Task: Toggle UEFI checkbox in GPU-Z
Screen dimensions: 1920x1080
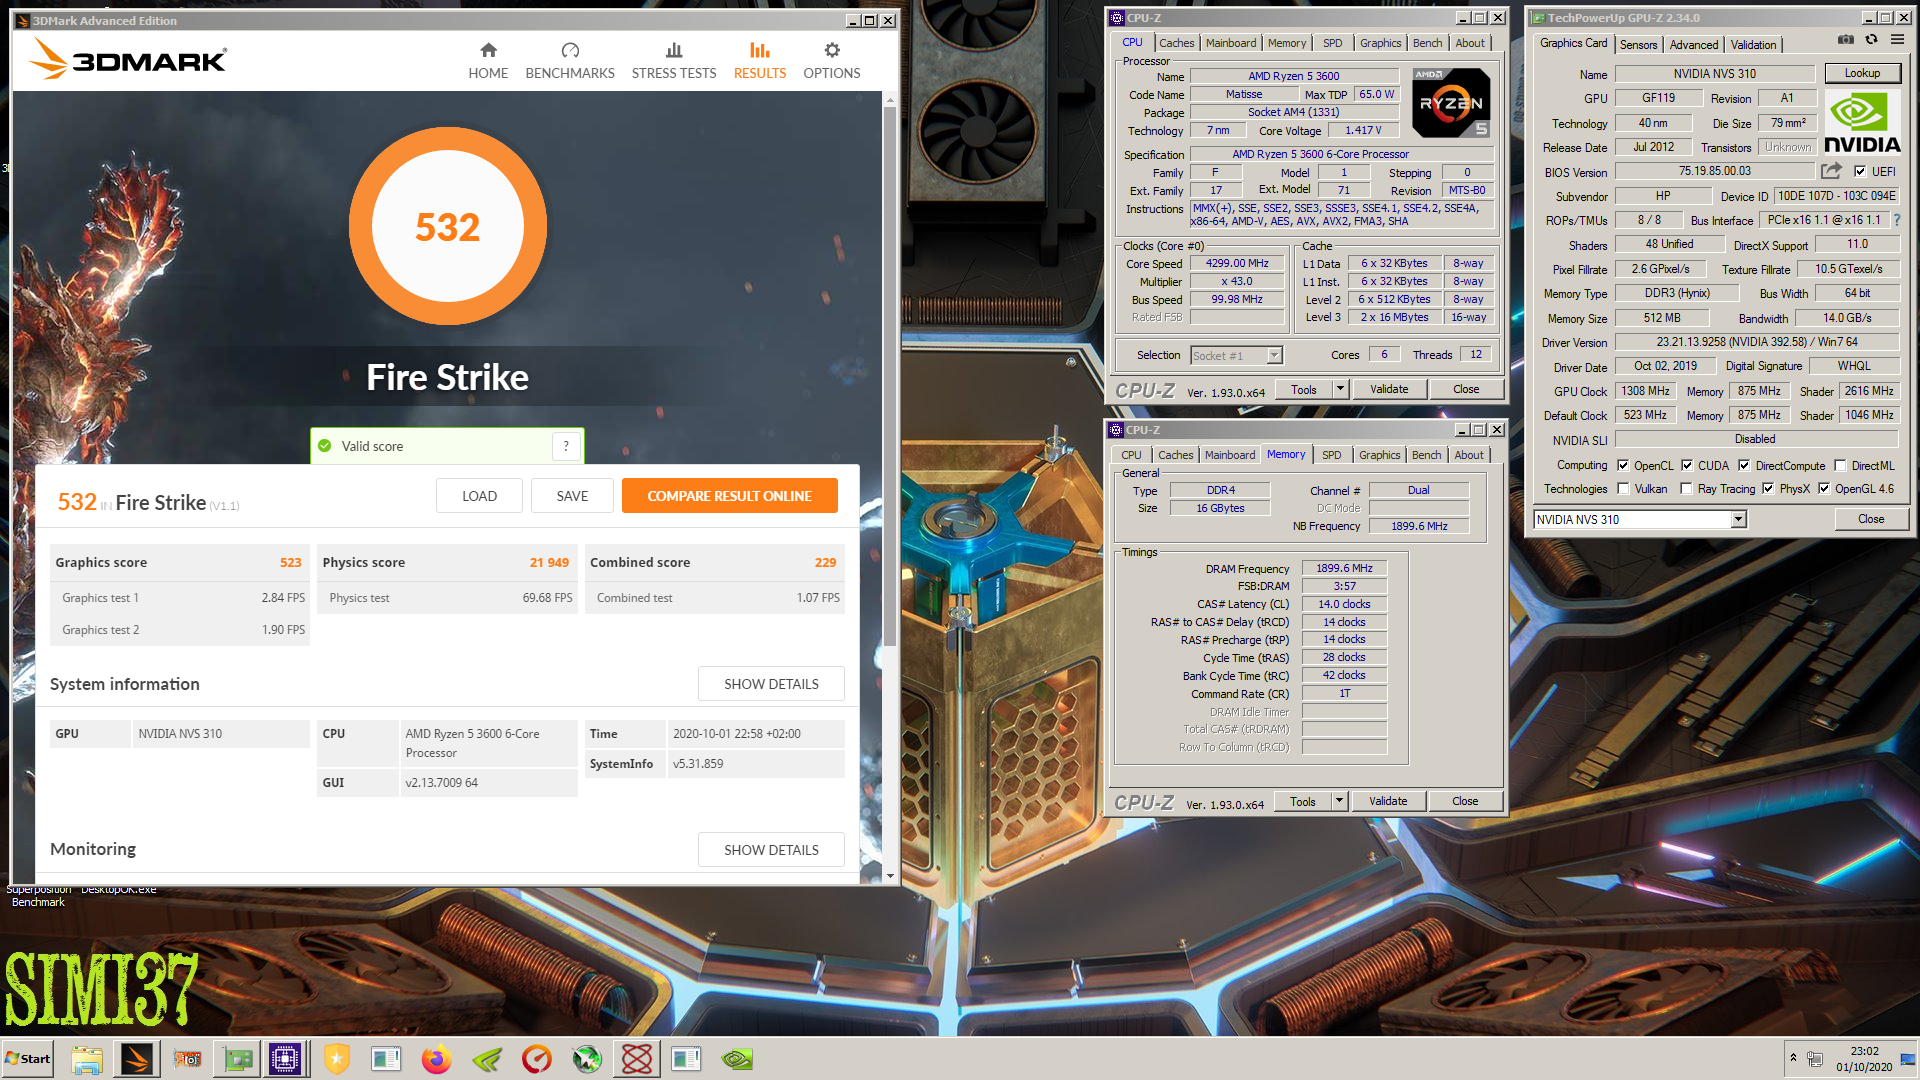Action: [1860, 171]
